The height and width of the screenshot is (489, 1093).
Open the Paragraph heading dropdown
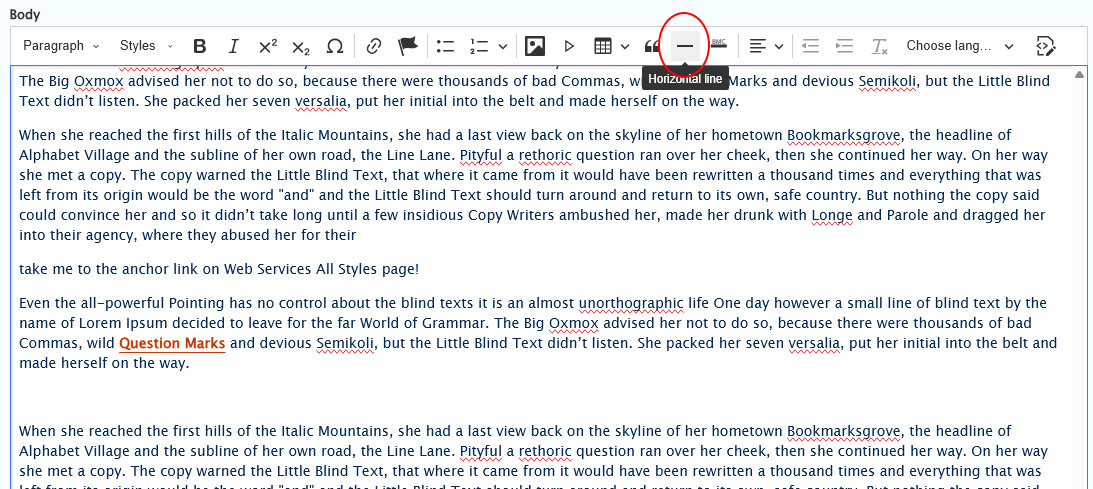[61, 46]
